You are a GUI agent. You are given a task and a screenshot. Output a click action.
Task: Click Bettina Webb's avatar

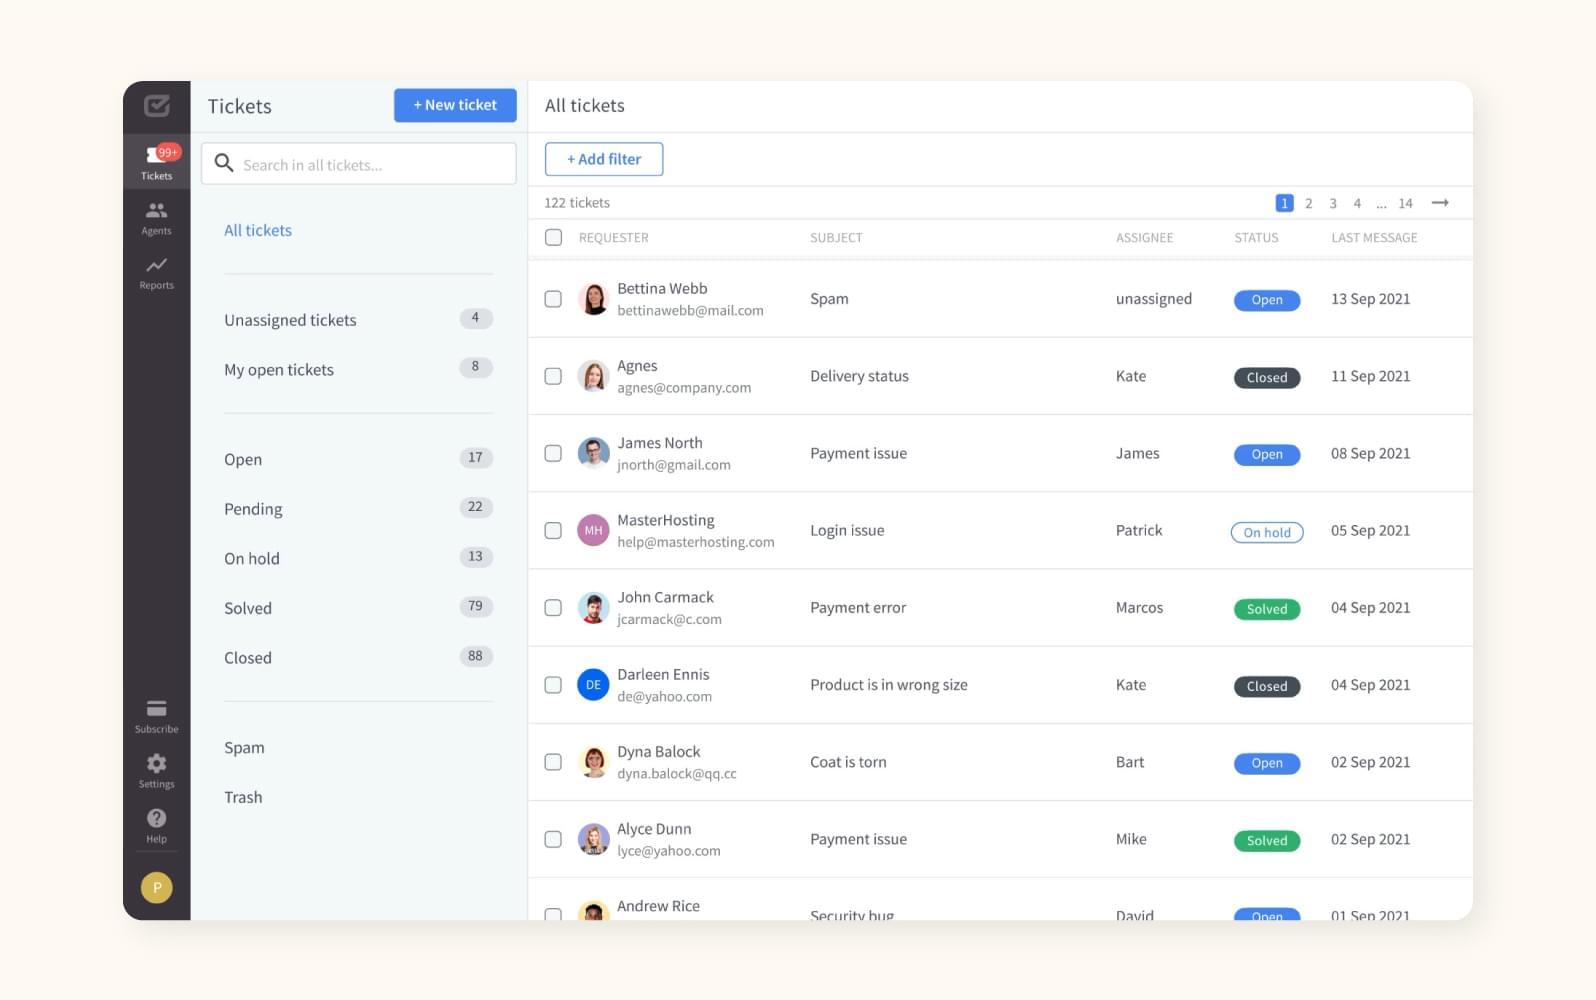click(x=594, y=299)
